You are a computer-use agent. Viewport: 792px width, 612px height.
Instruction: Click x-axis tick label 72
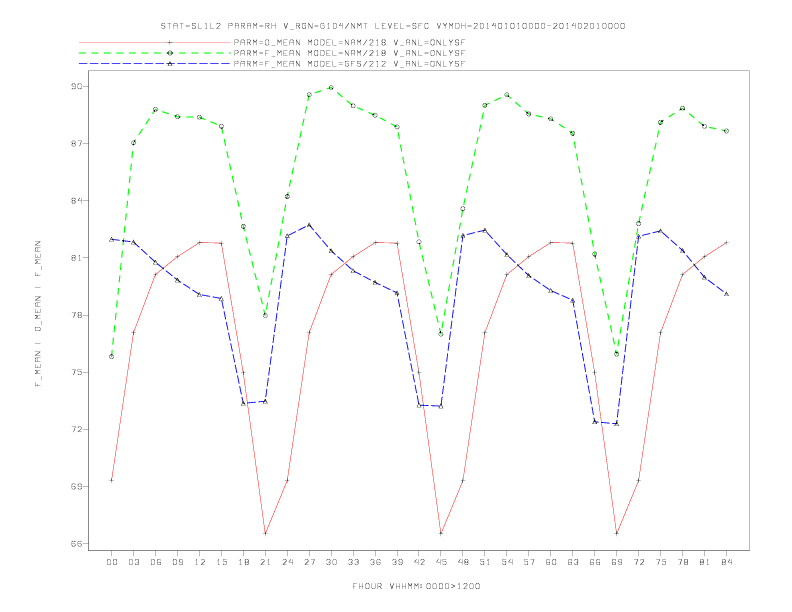[x=638, y=562]
